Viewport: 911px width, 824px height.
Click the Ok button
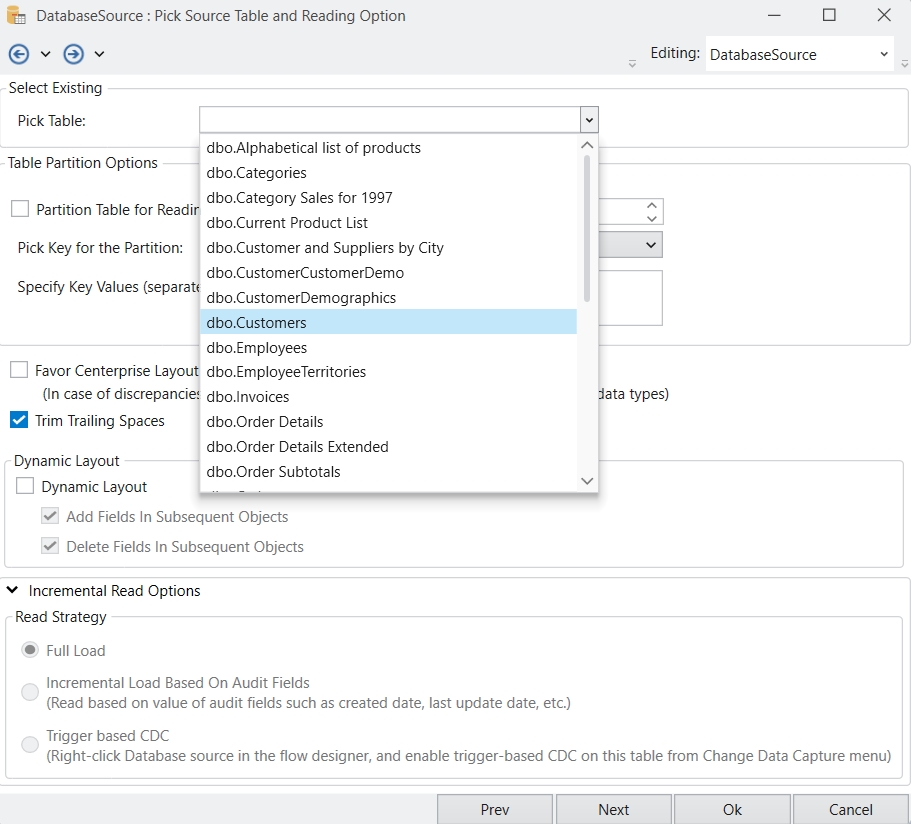732,809
